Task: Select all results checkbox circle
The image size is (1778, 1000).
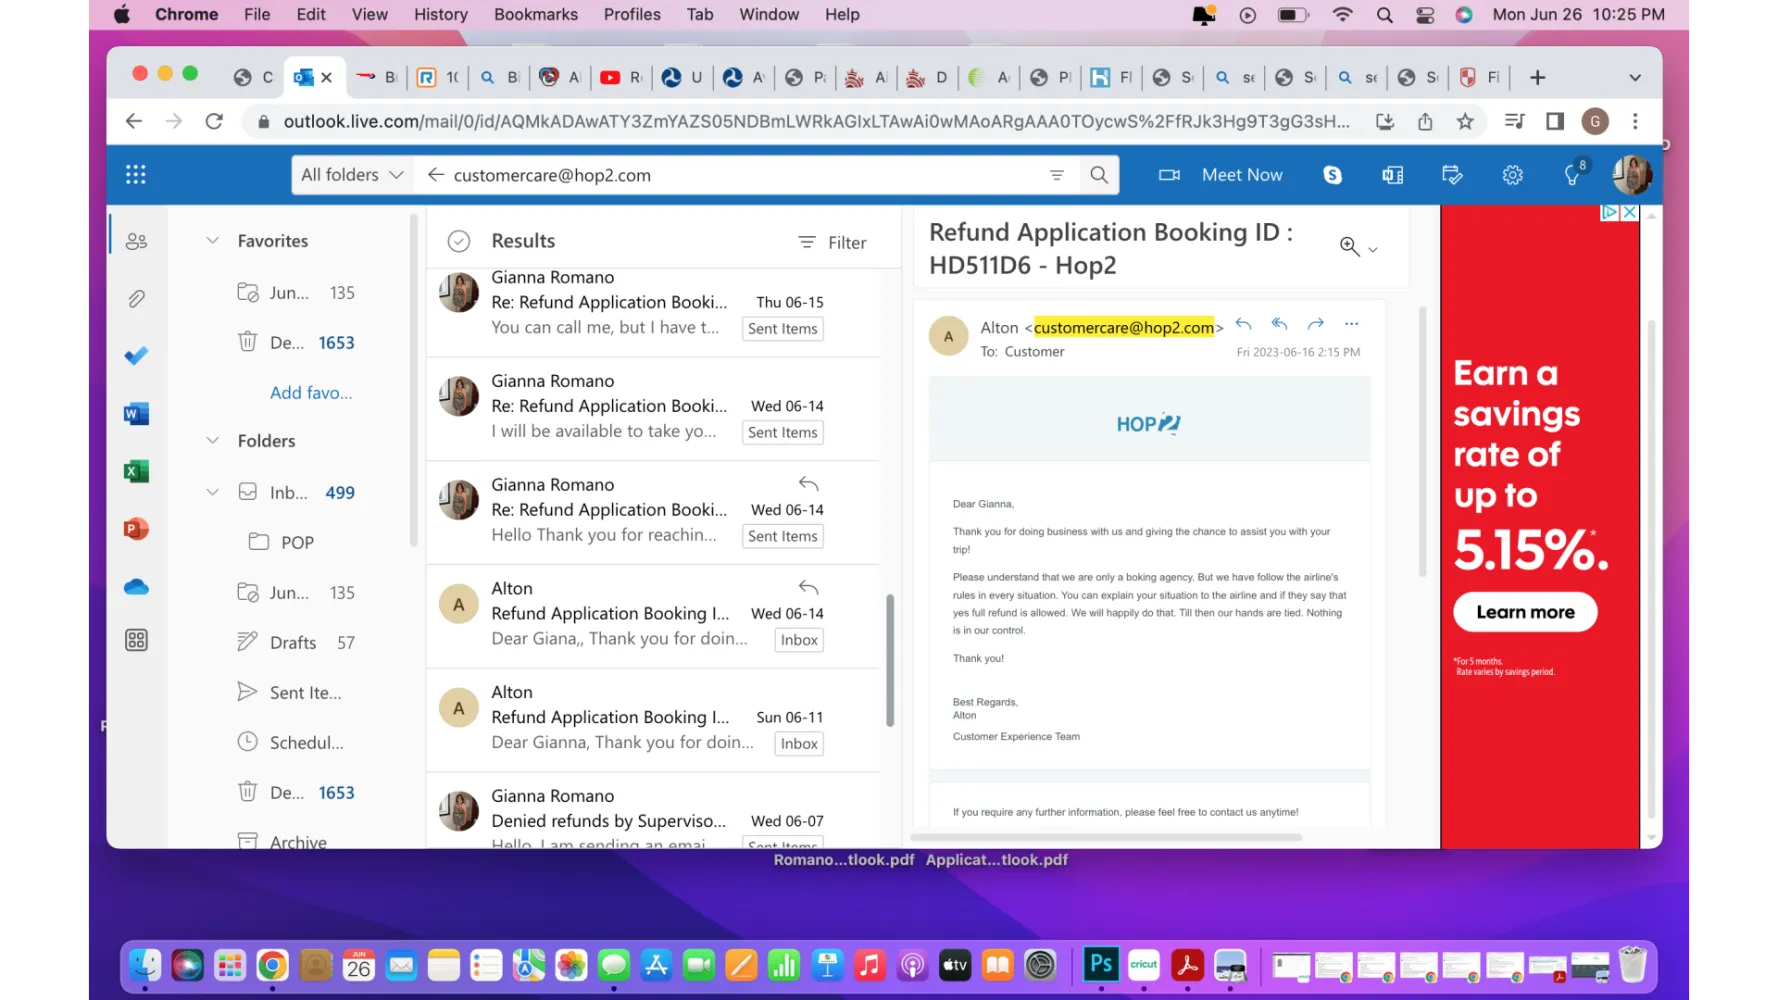Action: coord(458,241)
